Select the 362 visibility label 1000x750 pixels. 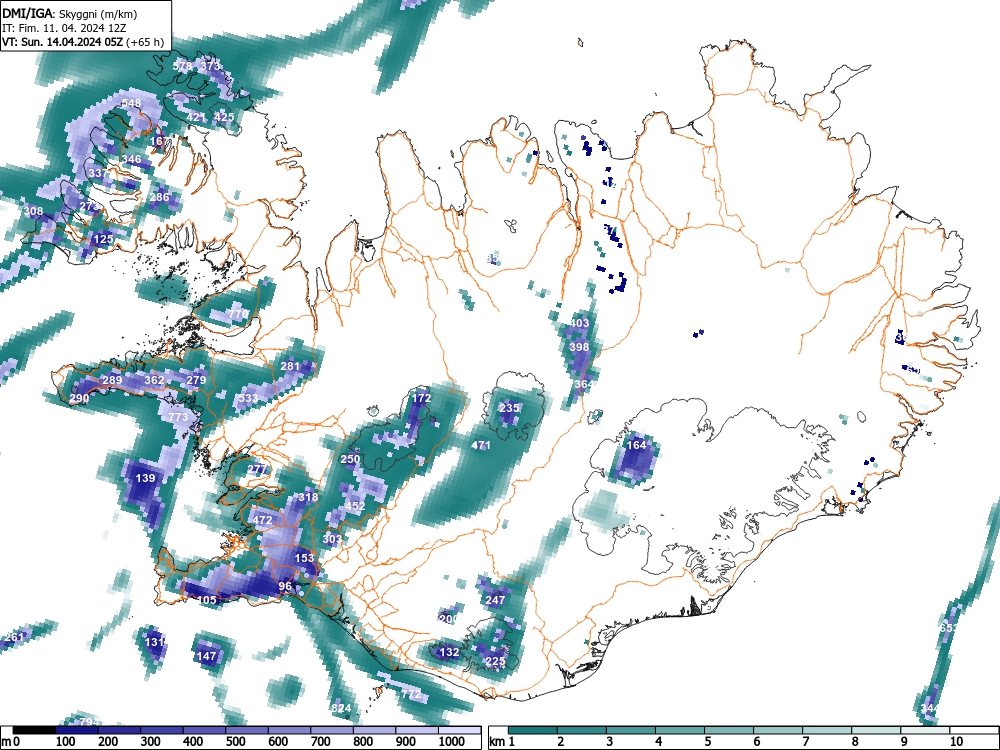pyautogui.click(x=154, y=380)
